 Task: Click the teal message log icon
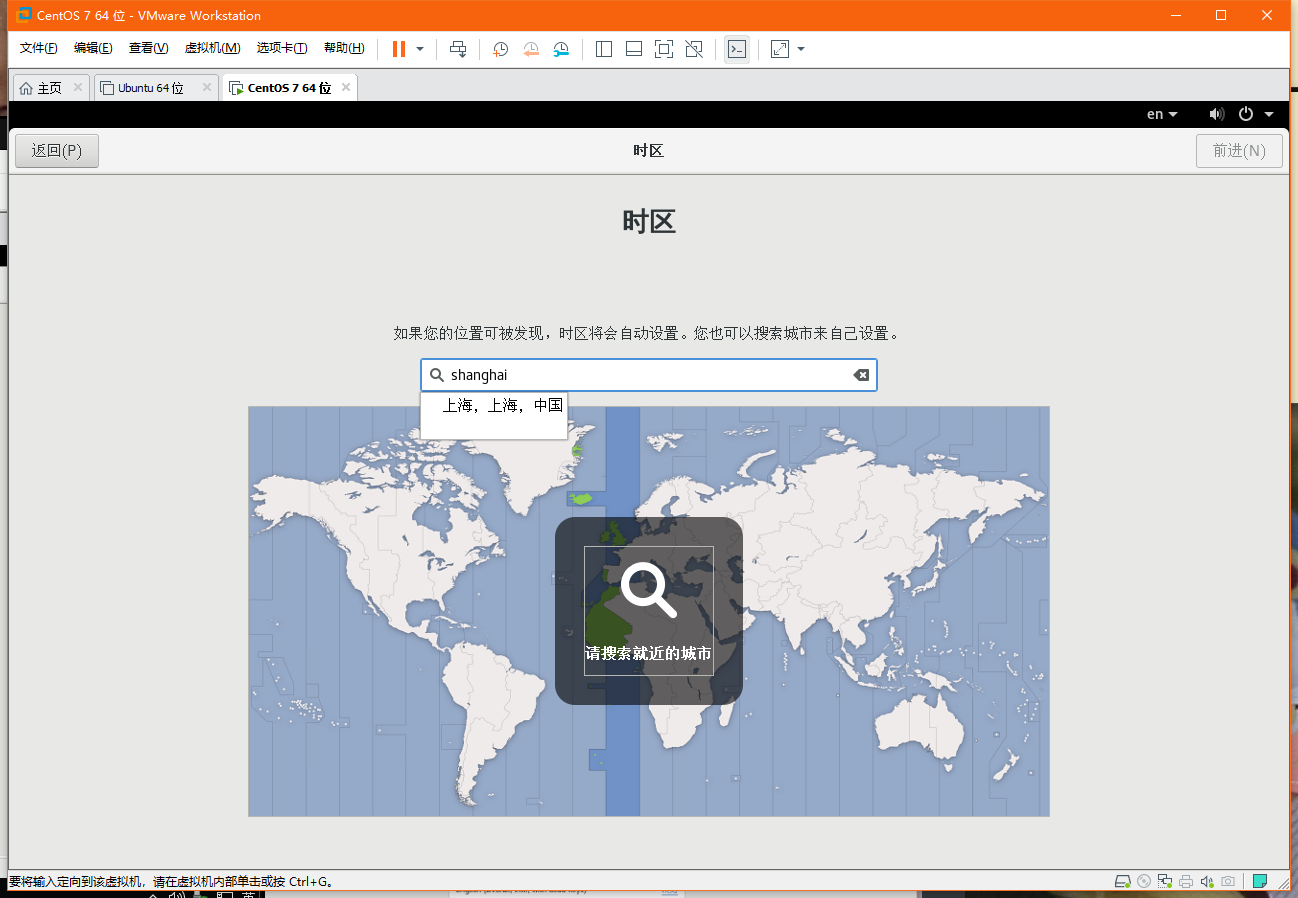(1261, 881)
